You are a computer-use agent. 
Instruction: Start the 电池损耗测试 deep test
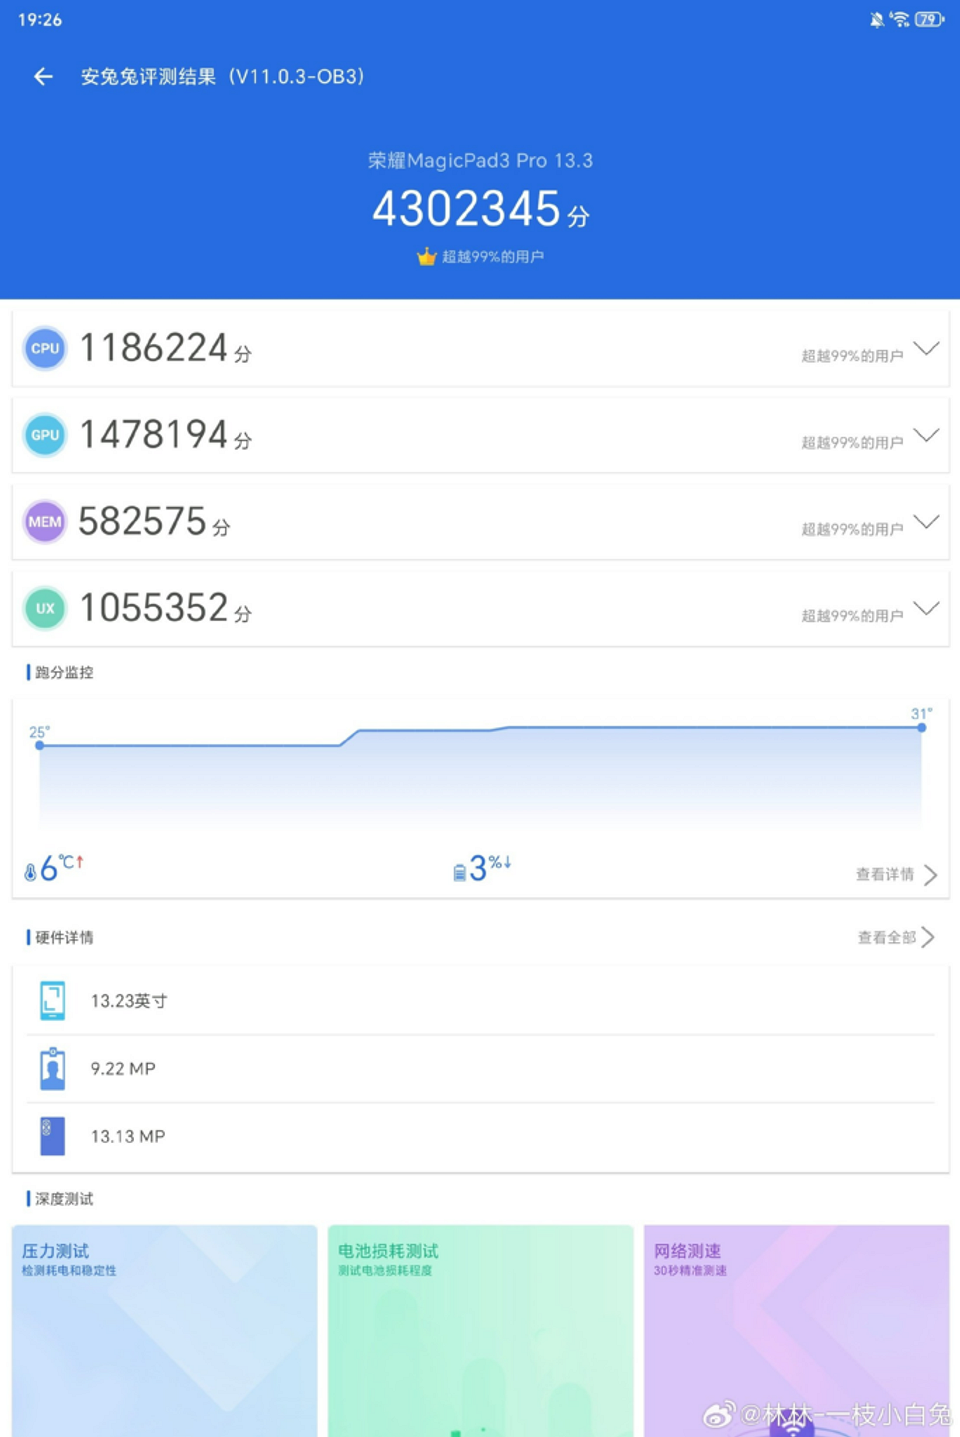tap(480, 1330)
